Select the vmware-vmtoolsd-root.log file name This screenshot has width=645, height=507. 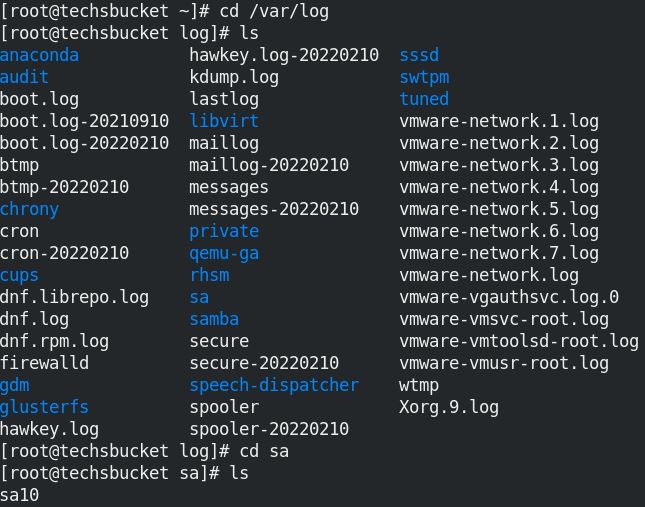click(519, 341)
